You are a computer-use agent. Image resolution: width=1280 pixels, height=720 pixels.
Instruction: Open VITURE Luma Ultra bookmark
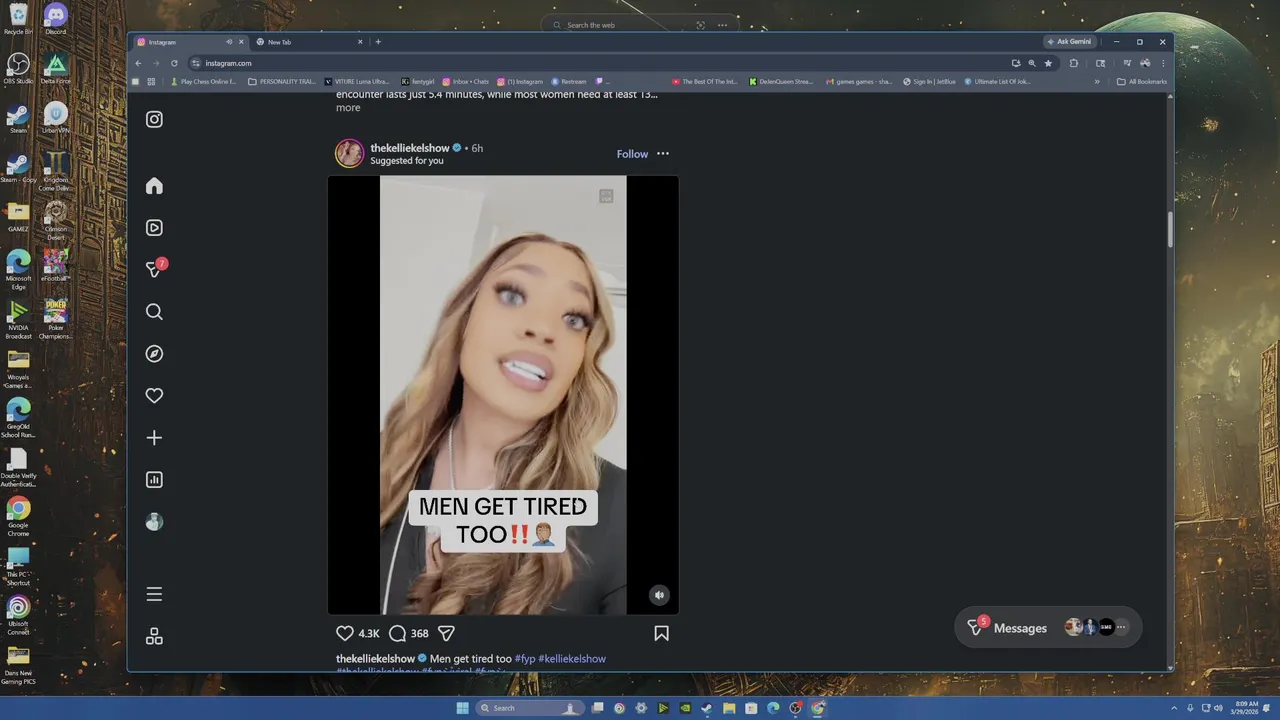point(357,82)
